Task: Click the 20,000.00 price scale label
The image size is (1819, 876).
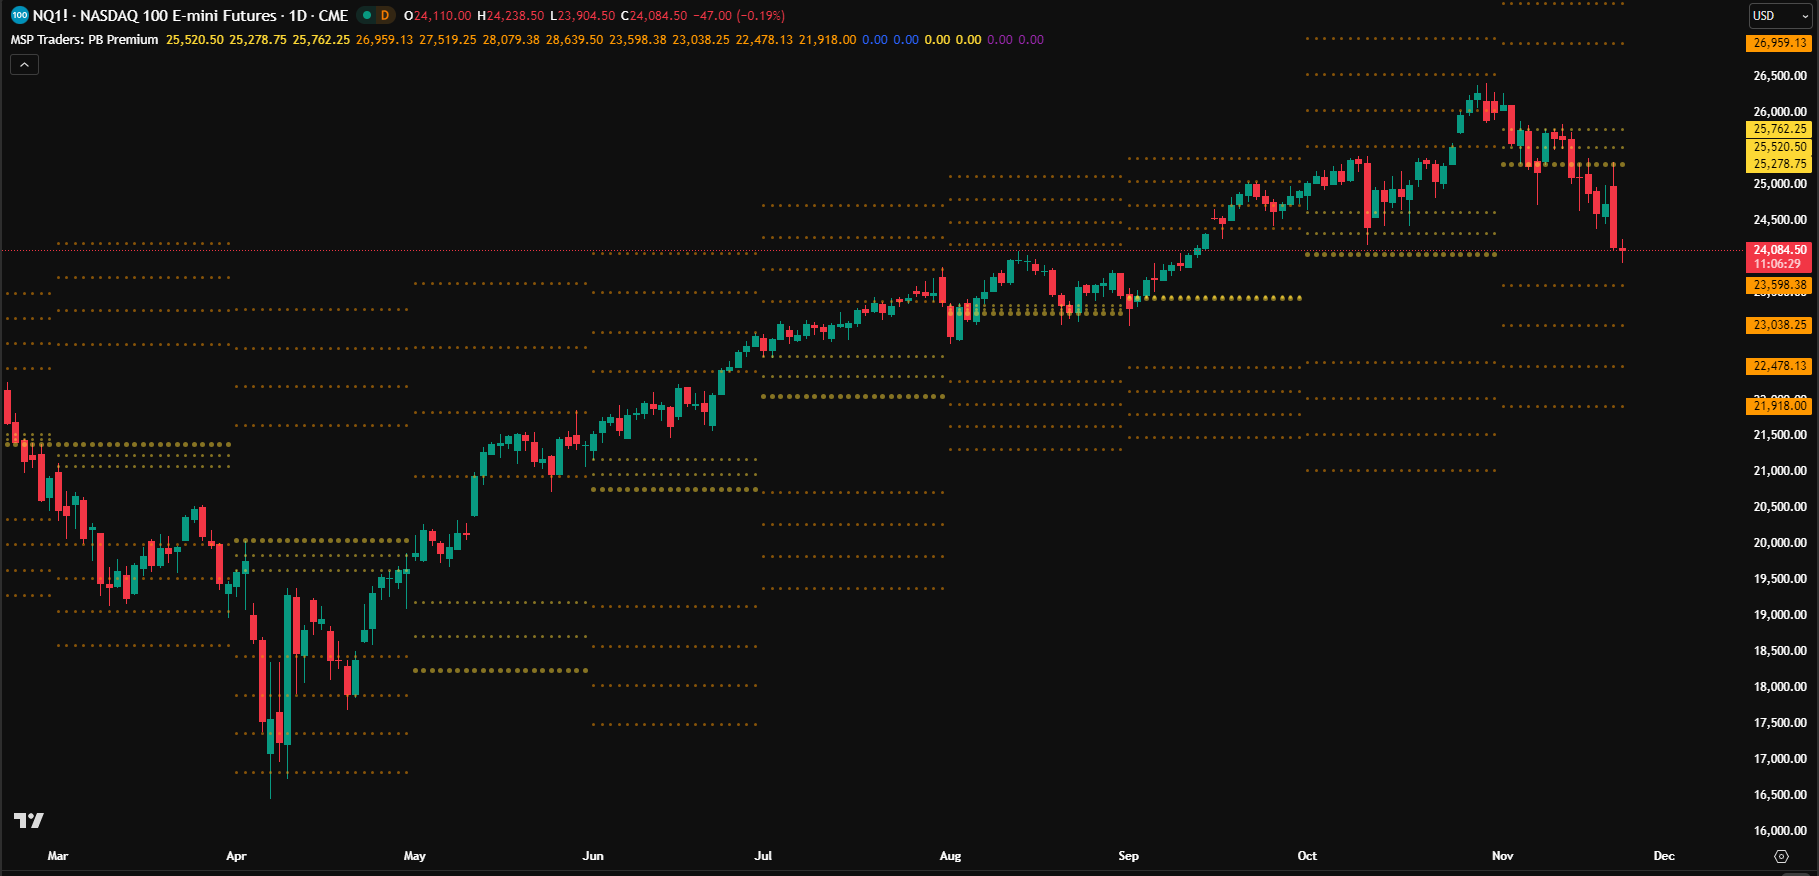Action: pyautogui.click(x=1780, y=543)
